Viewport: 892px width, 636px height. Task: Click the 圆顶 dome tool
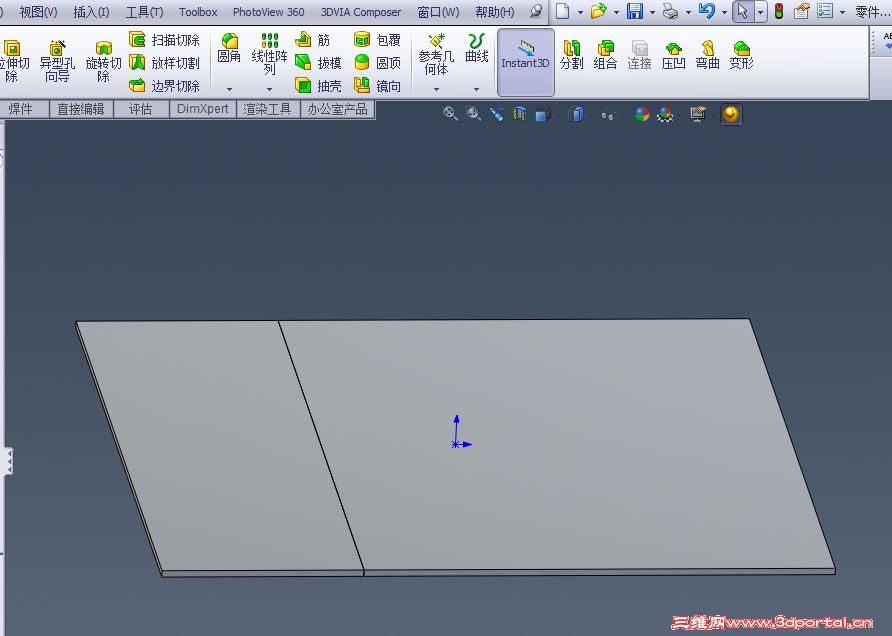377,63
